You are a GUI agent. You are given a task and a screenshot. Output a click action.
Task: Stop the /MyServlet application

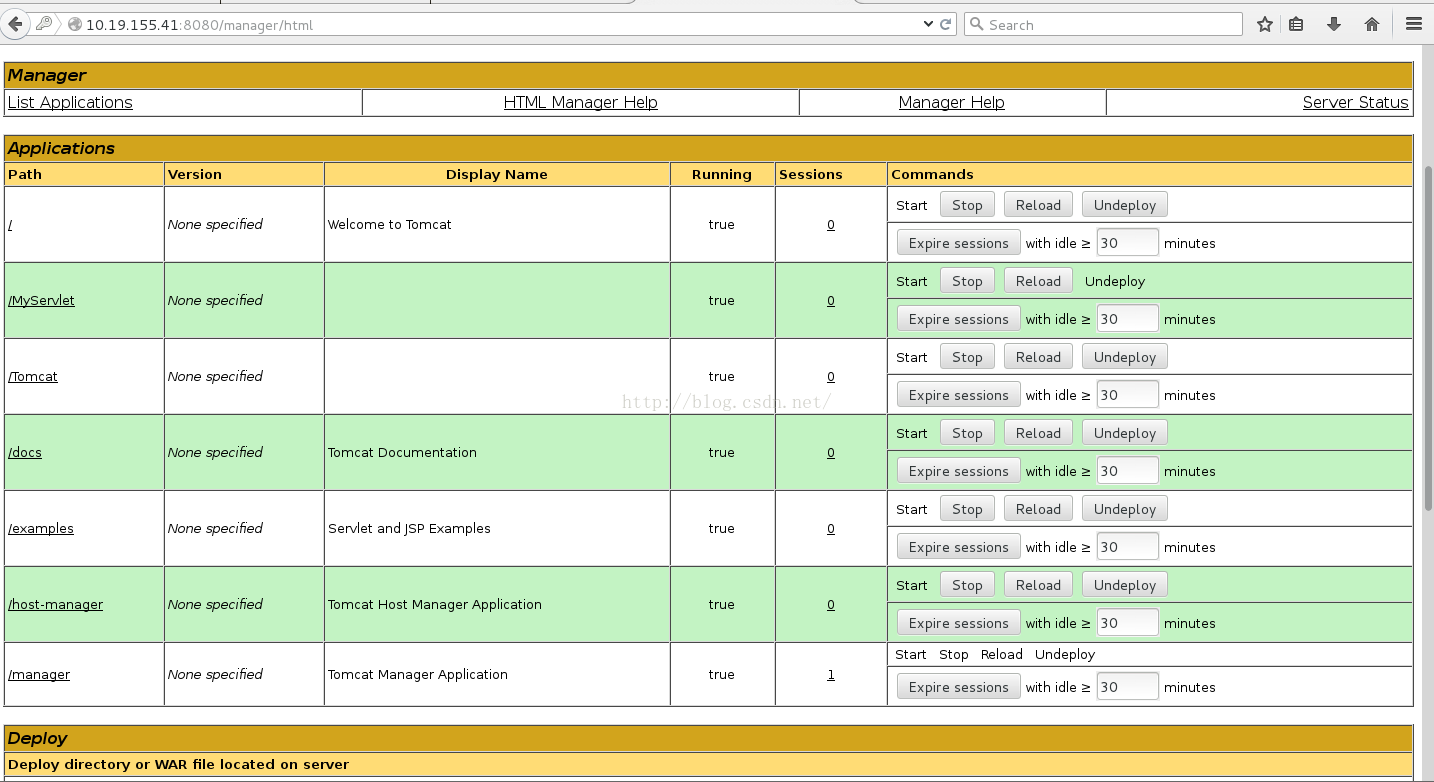tap(967, 281)
